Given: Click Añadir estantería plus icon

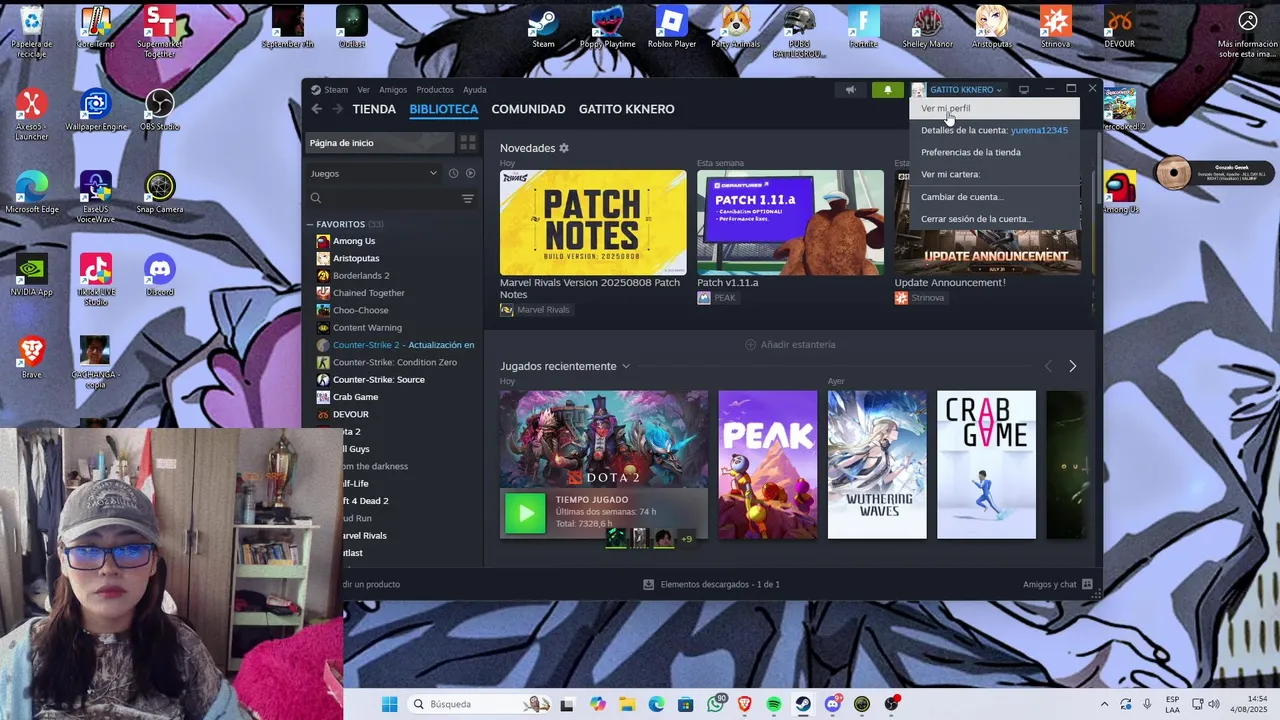Looking at the screenshot, I should [751, 345].
